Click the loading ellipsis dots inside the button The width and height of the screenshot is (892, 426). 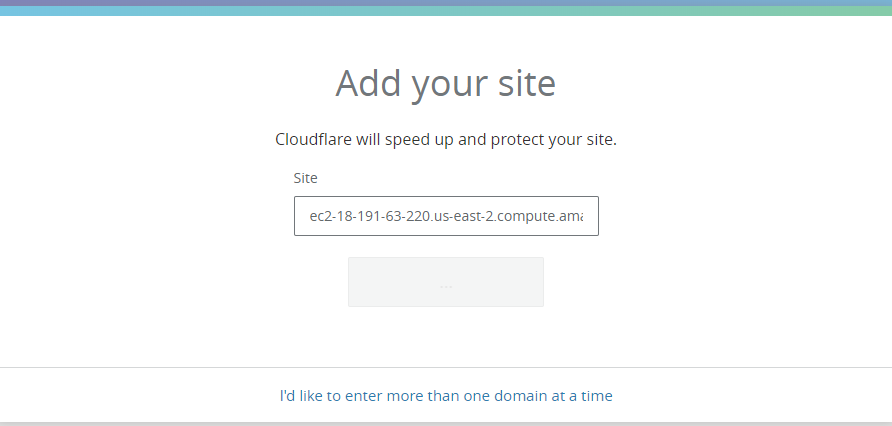coord(446,287)
